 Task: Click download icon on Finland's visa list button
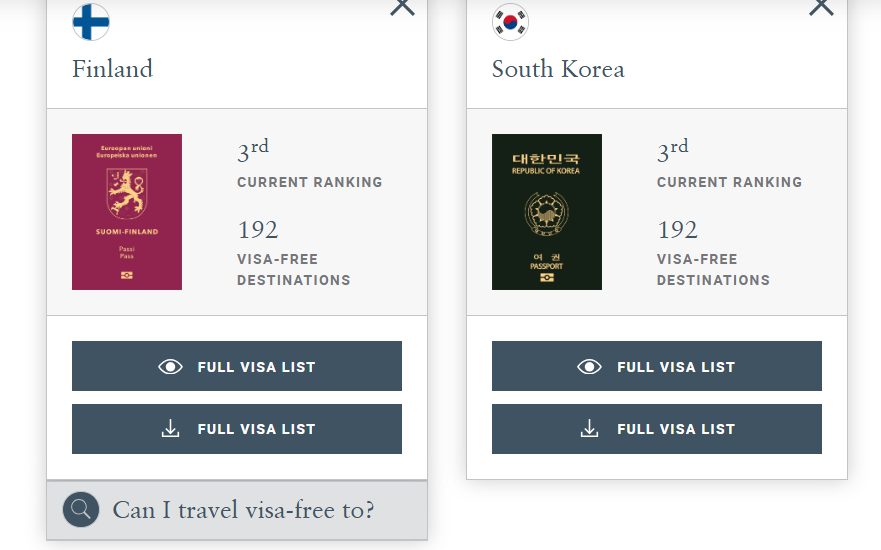click(171, 429)
